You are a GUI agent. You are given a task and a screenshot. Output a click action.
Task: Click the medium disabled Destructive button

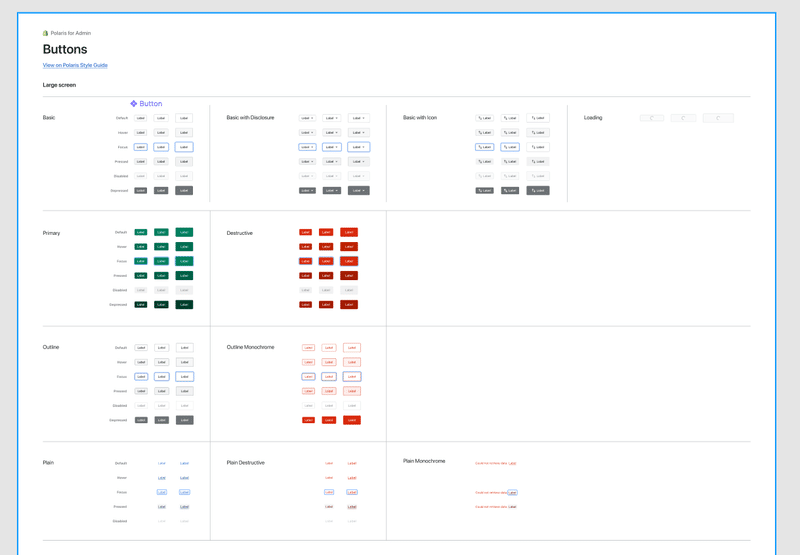tap(326, 290)
